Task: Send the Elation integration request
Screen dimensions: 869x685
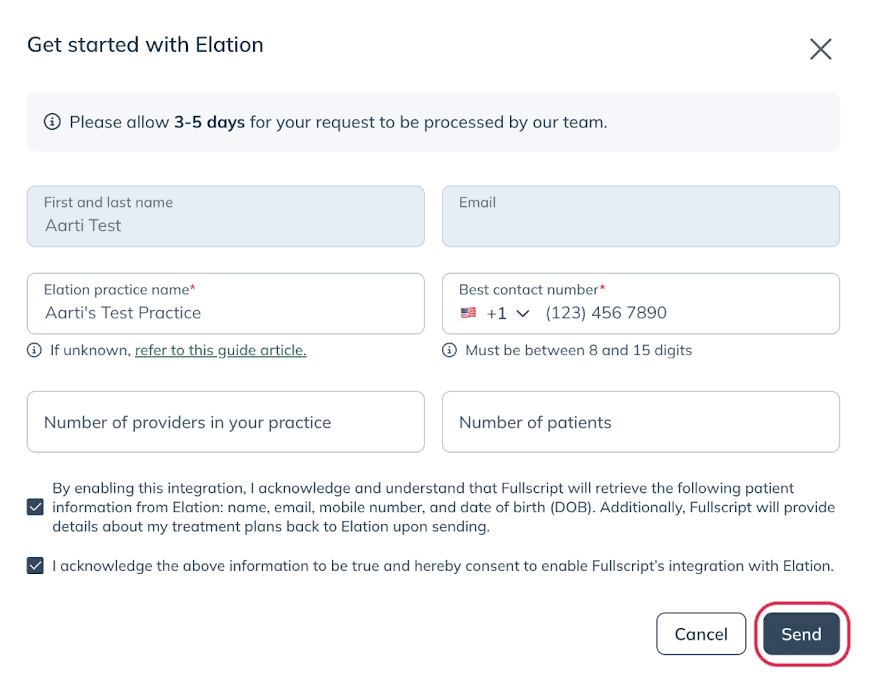Action: 801,634
